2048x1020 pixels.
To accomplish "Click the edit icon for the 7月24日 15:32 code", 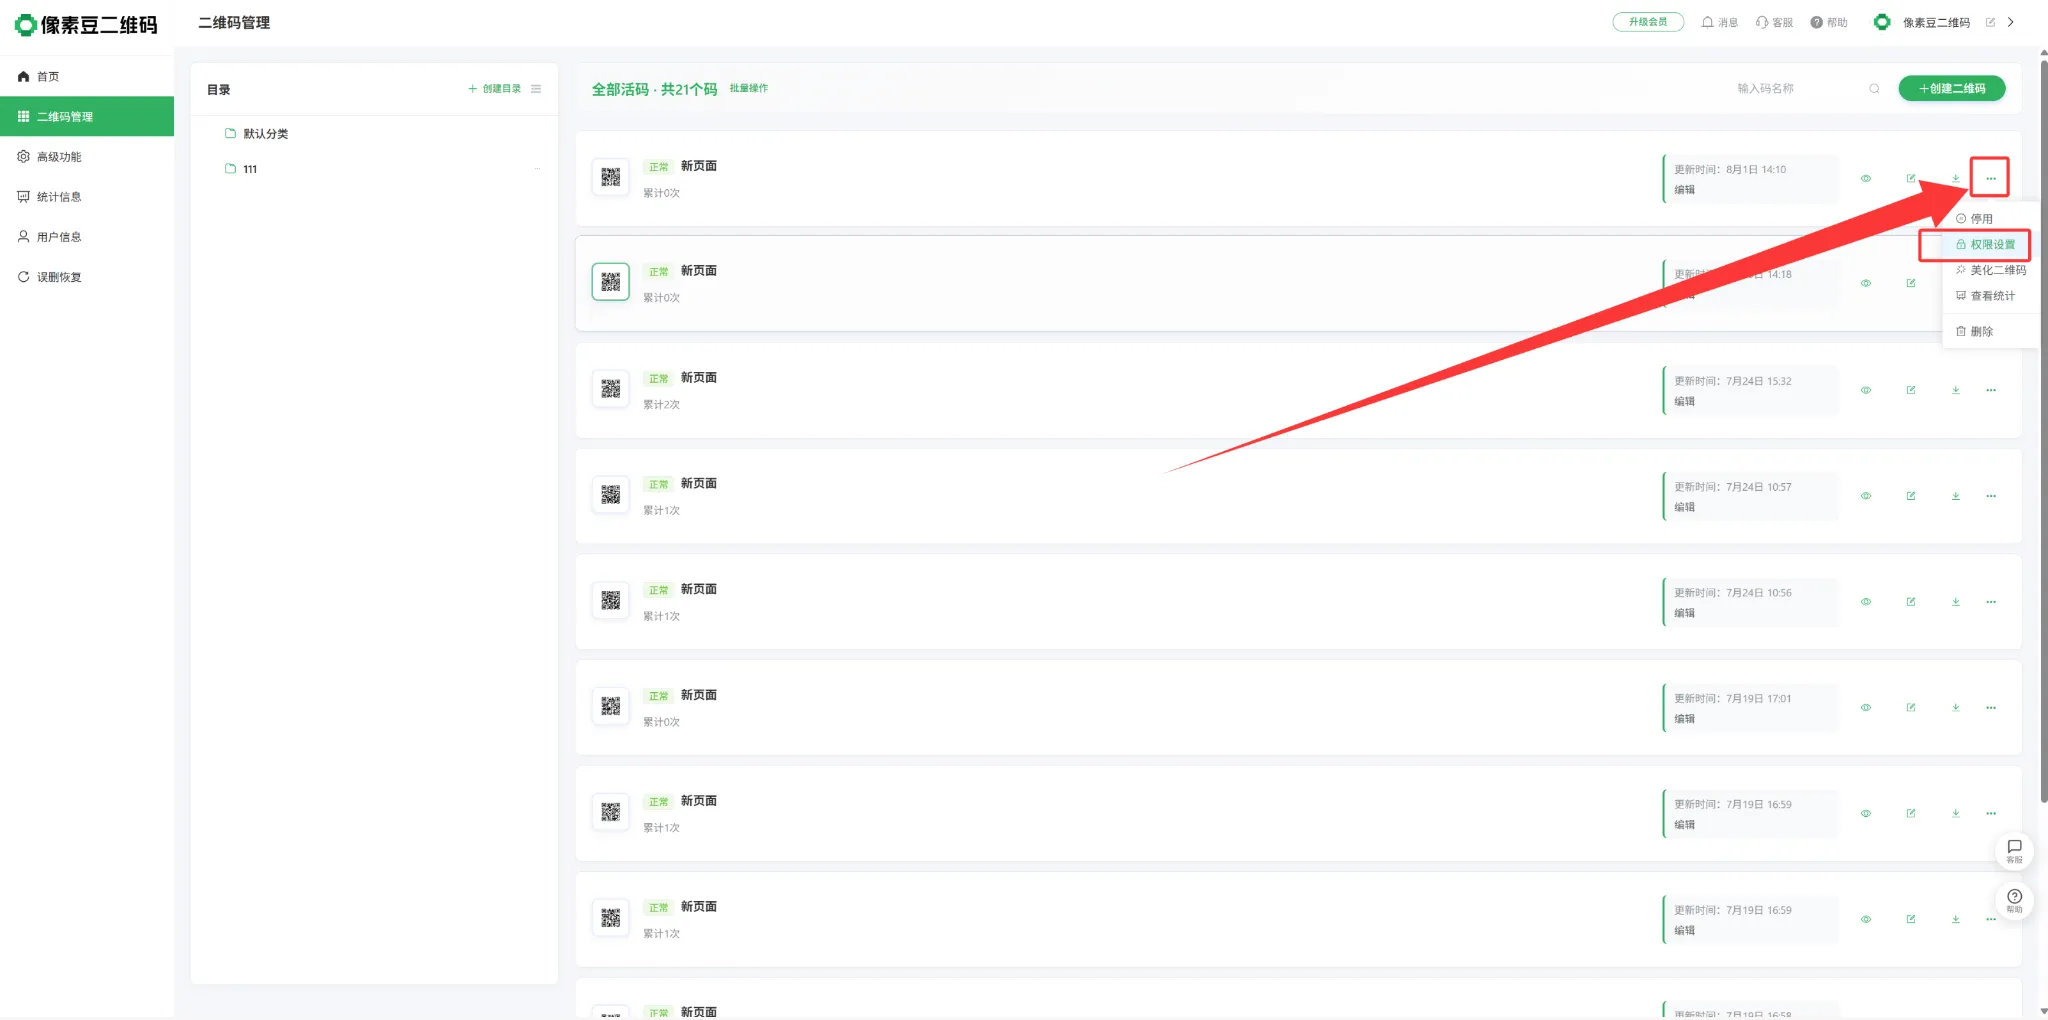I will 1911,391.
